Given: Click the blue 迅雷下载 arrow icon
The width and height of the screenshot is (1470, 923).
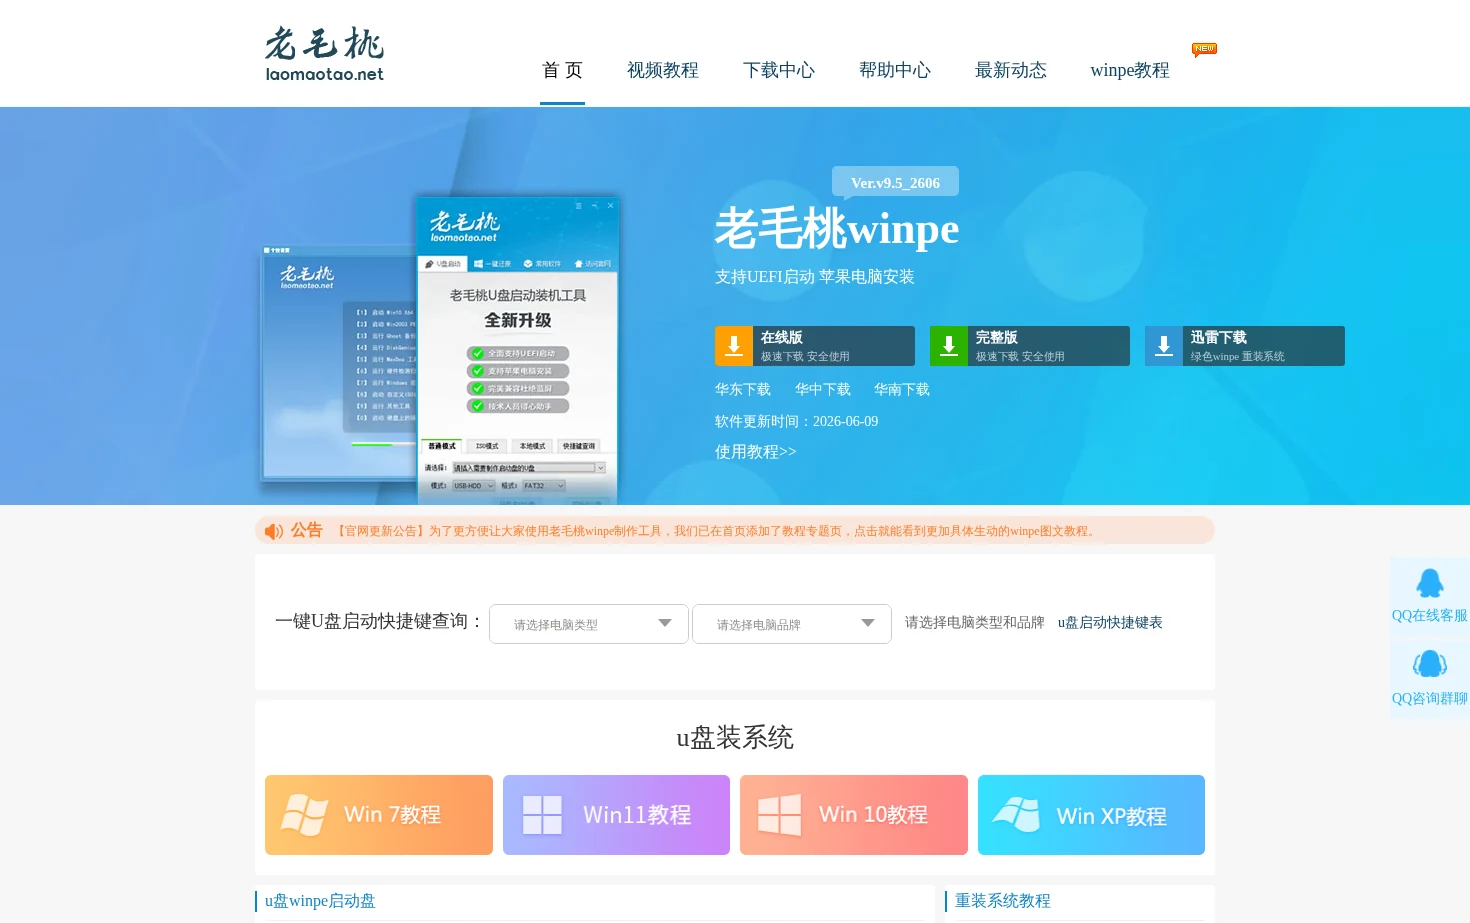Looking at the screenshot, I should click(1164, 346).
